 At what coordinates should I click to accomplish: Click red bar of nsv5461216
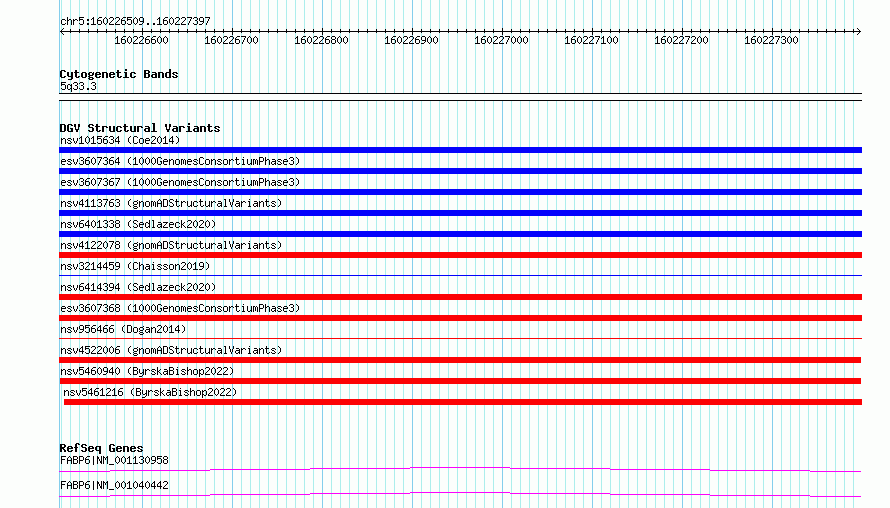pos(463,402)
